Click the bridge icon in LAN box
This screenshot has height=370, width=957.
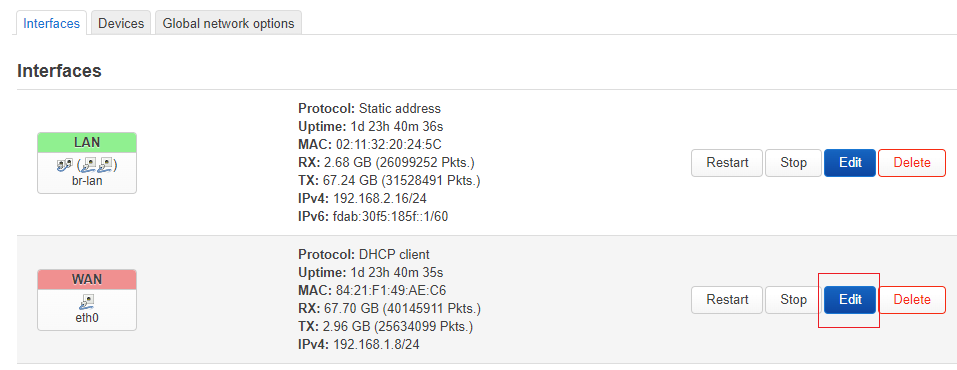63,164
